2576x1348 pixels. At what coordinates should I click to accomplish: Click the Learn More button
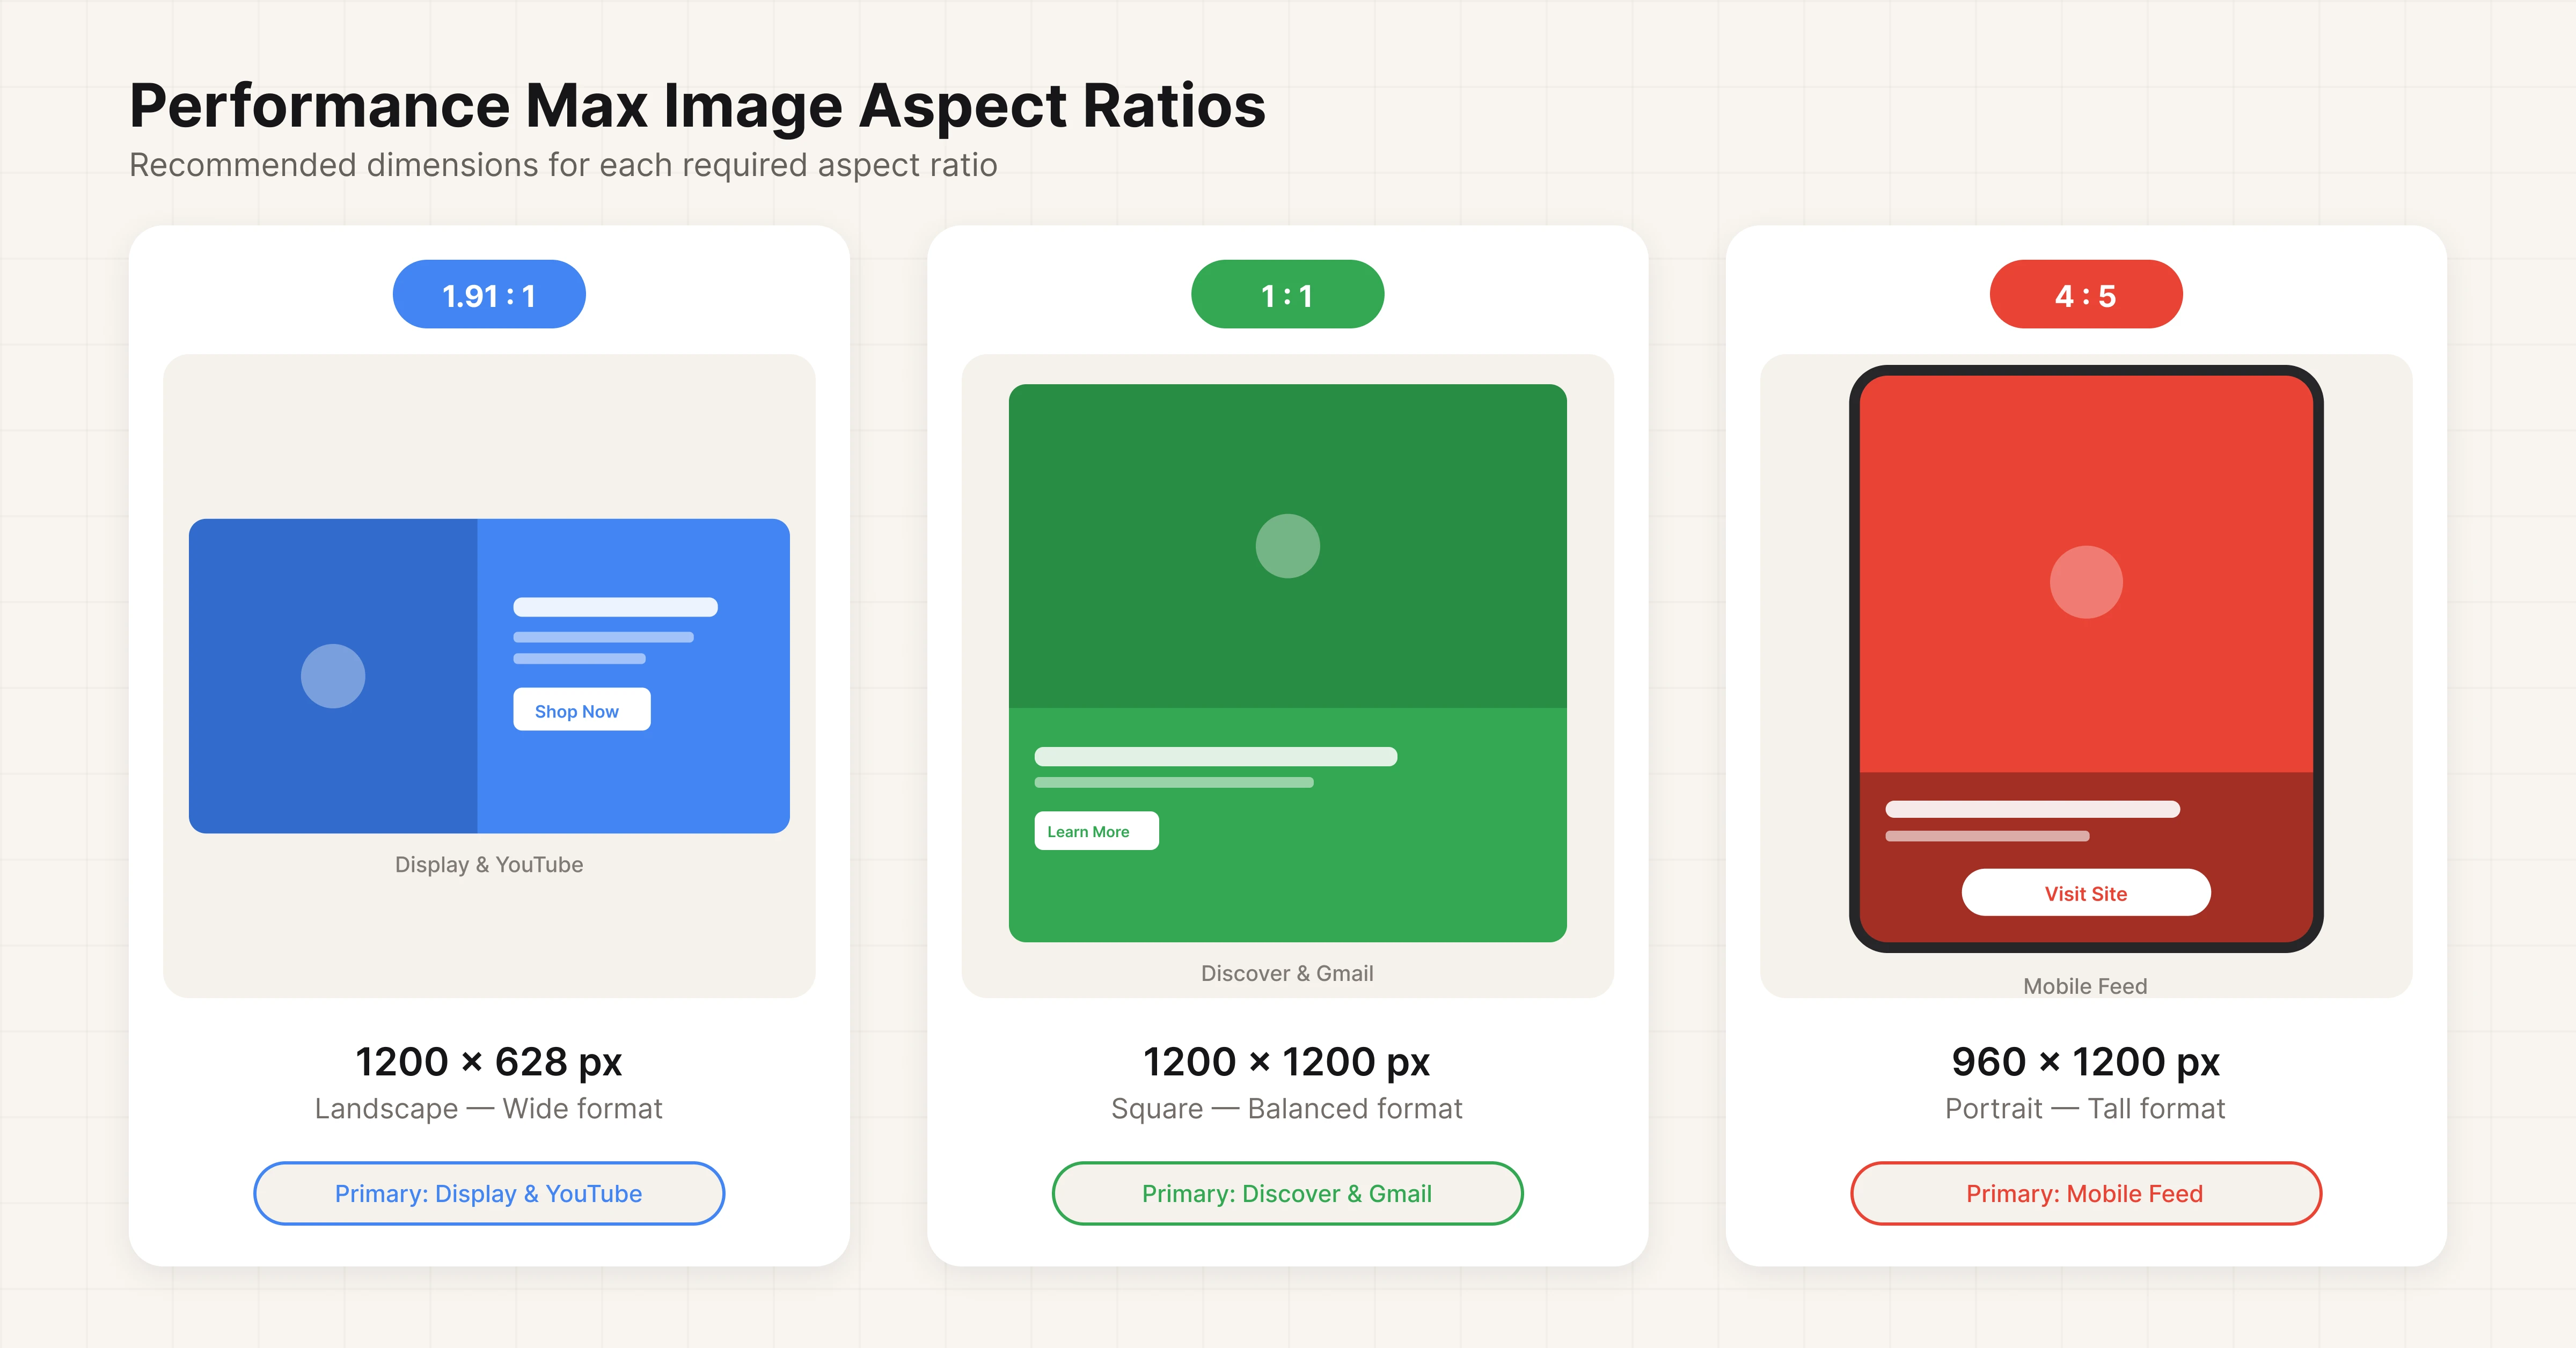[x=1096, y=831]
